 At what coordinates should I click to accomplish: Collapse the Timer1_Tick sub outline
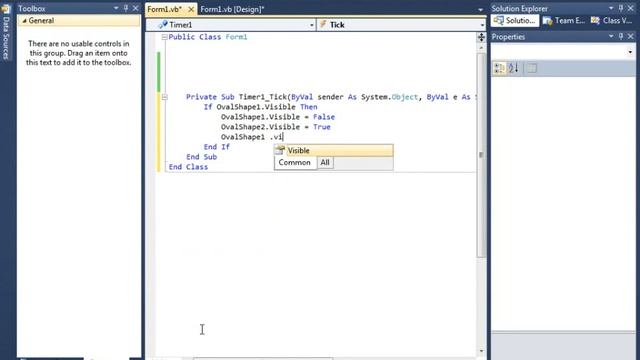(164, 97)
